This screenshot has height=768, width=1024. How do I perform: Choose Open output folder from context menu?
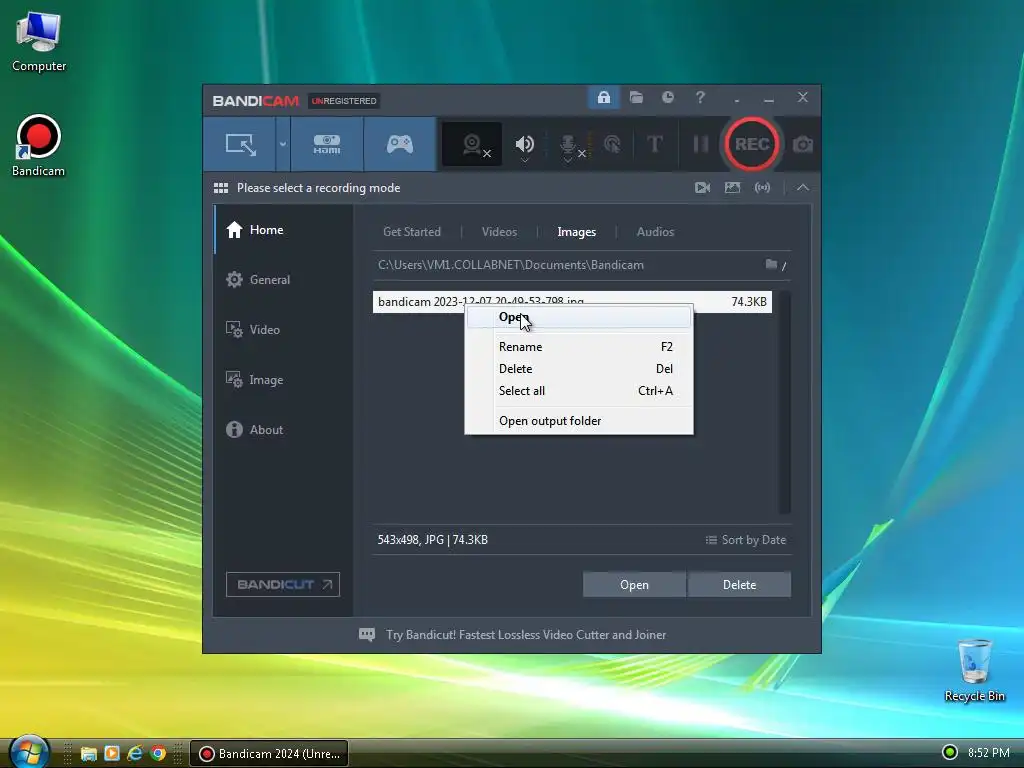pyautogui.click(x=579, y=421)
